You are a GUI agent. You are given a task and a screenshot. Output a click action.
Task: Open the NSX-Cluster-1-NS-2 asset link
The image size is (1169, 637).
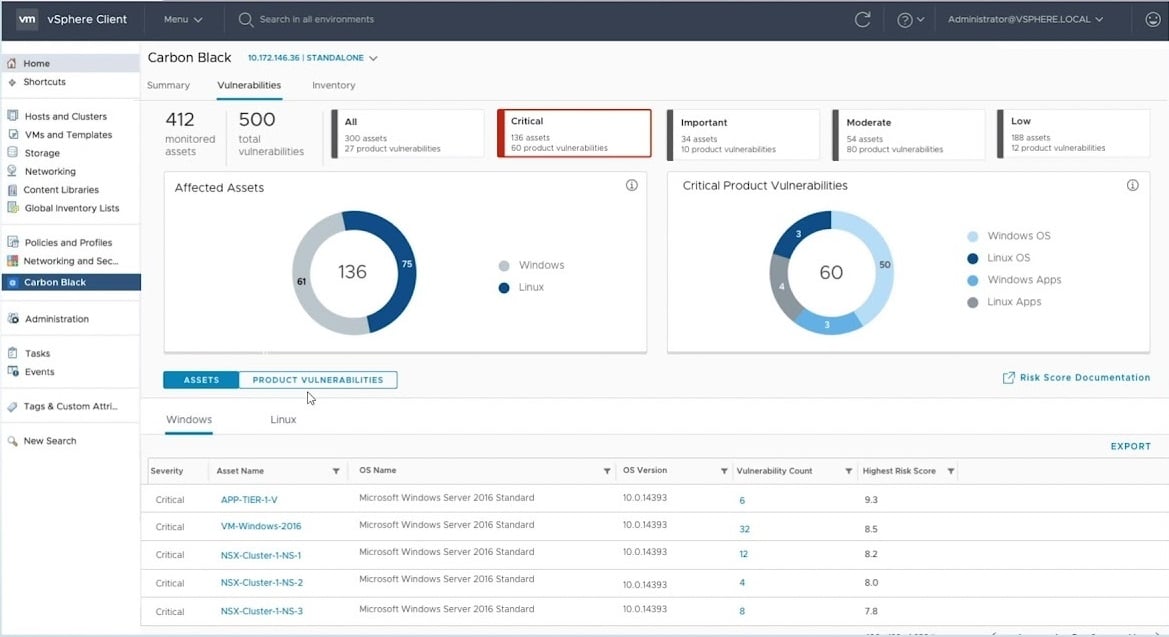(x=262, y=583)
